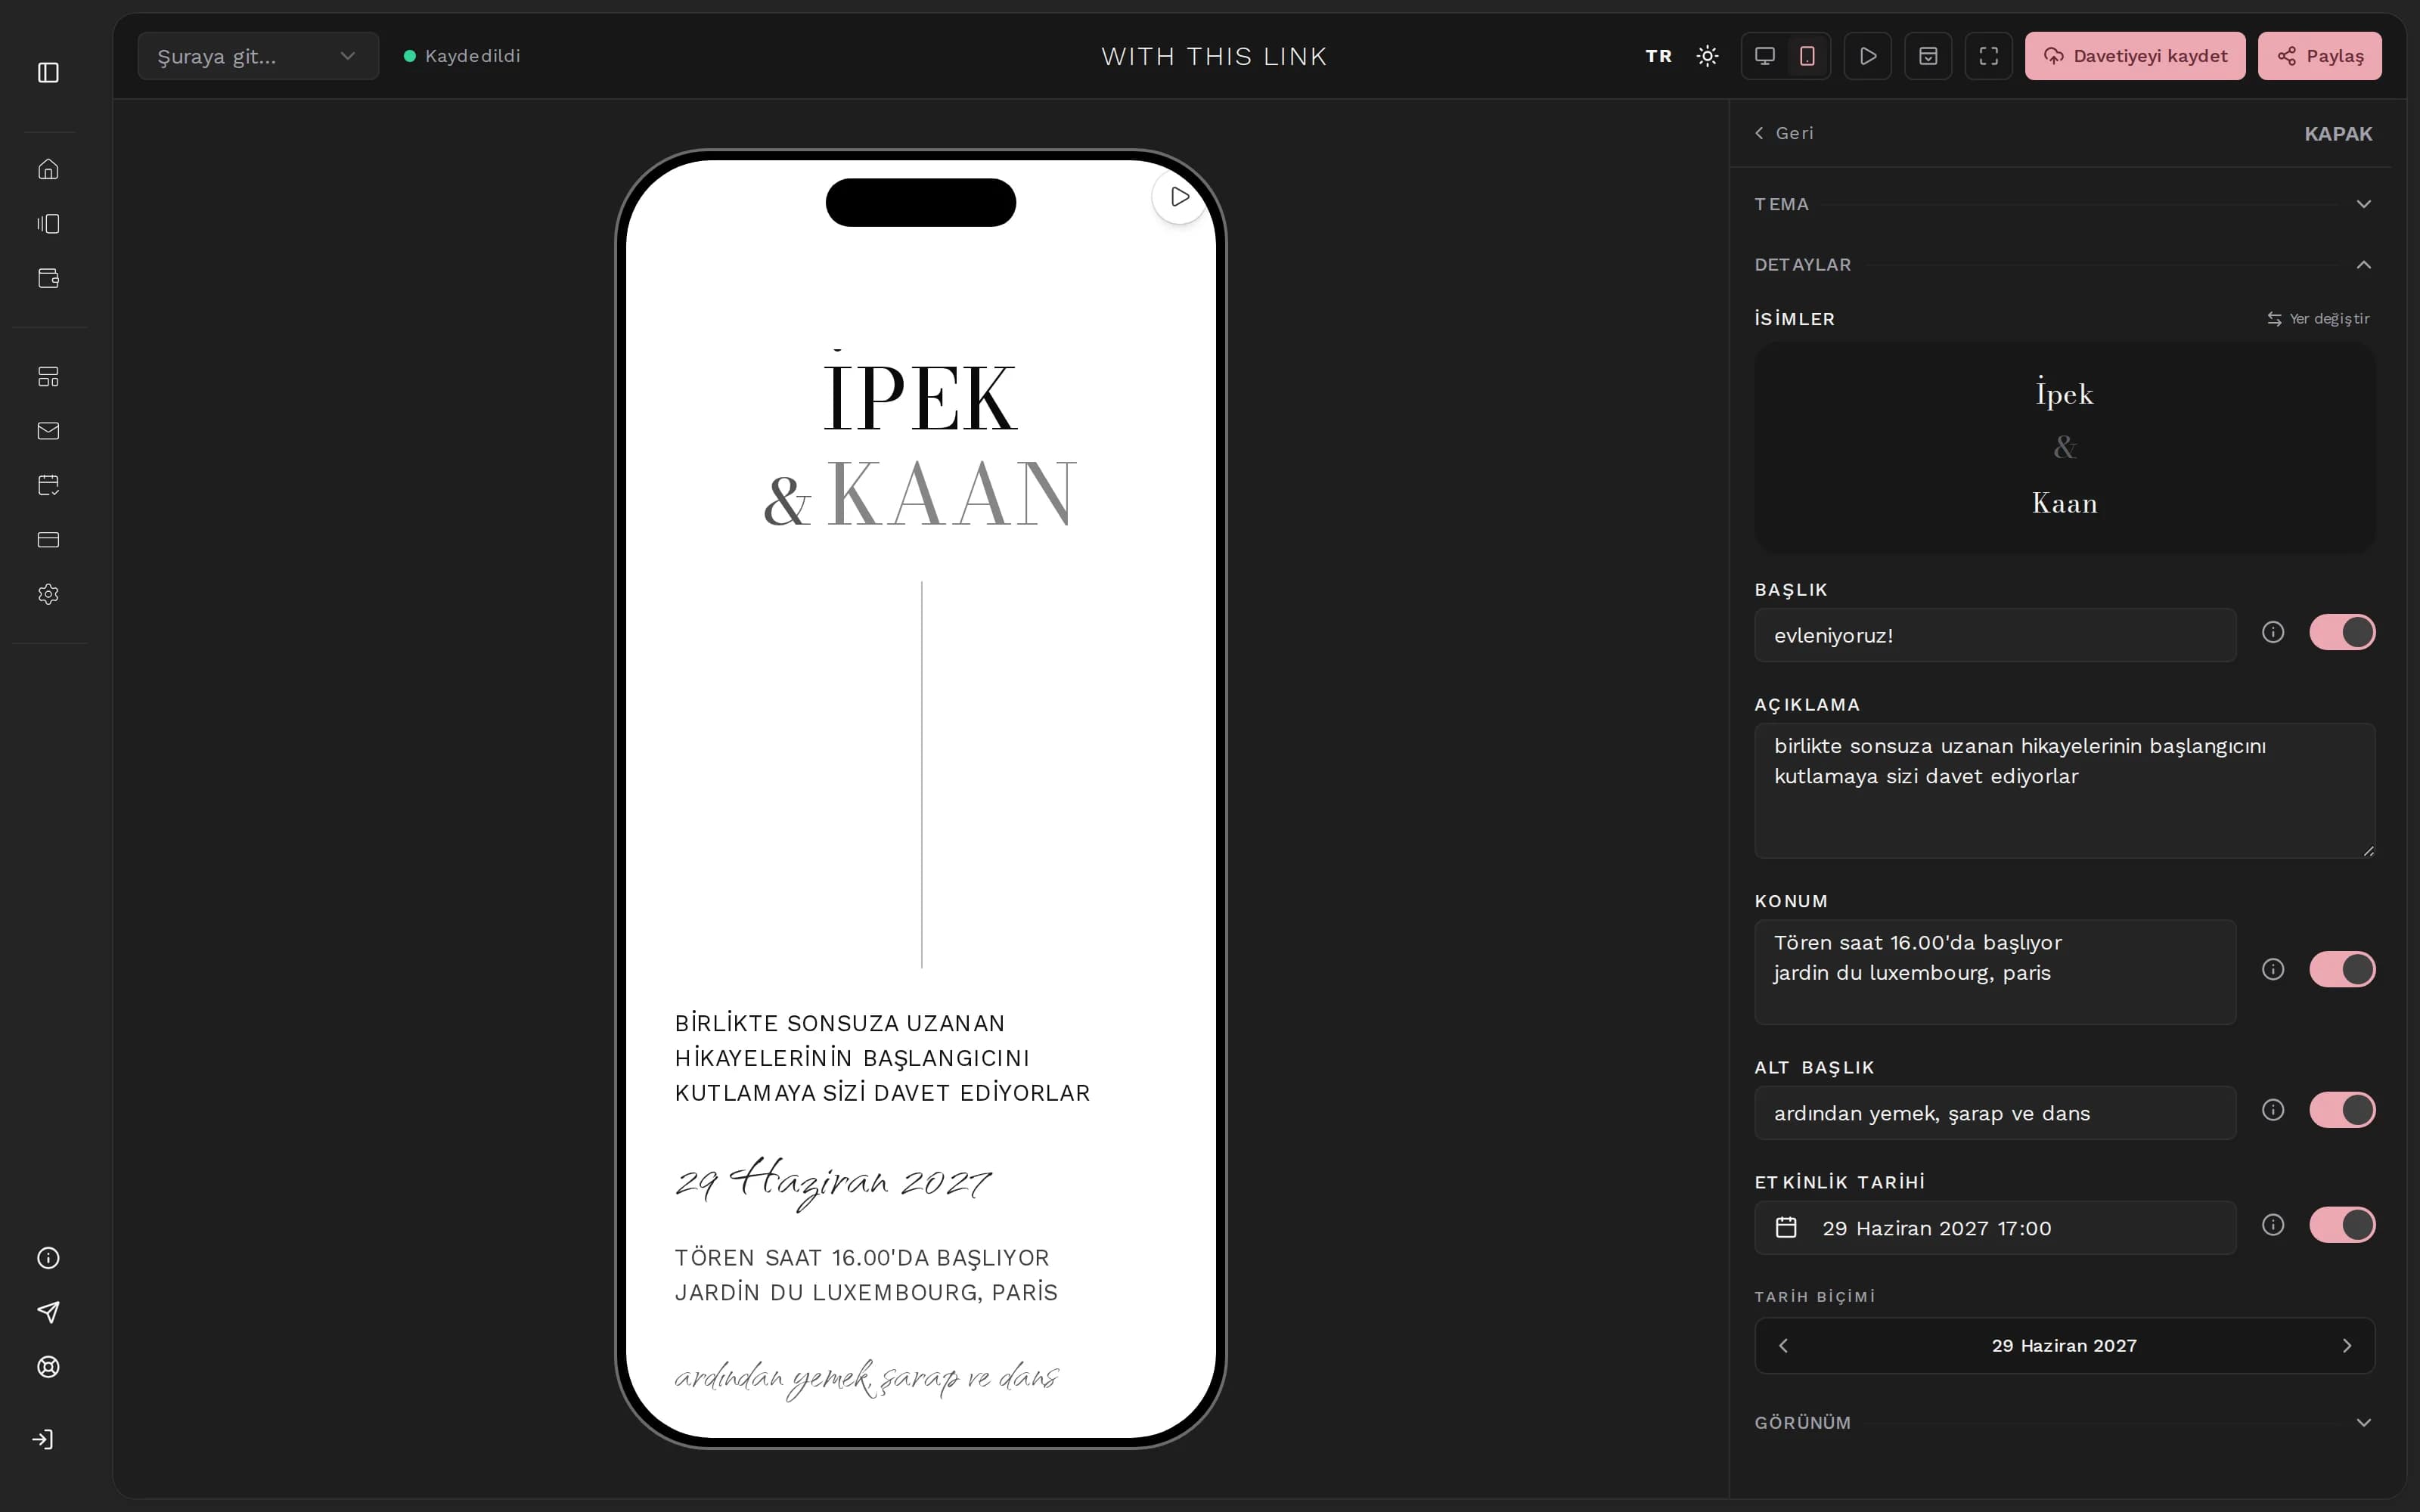Image resolution: width=2420 pixels, height=1512 pixels.
Task: Click the Açıklama text area
Action: point(2064,790)
